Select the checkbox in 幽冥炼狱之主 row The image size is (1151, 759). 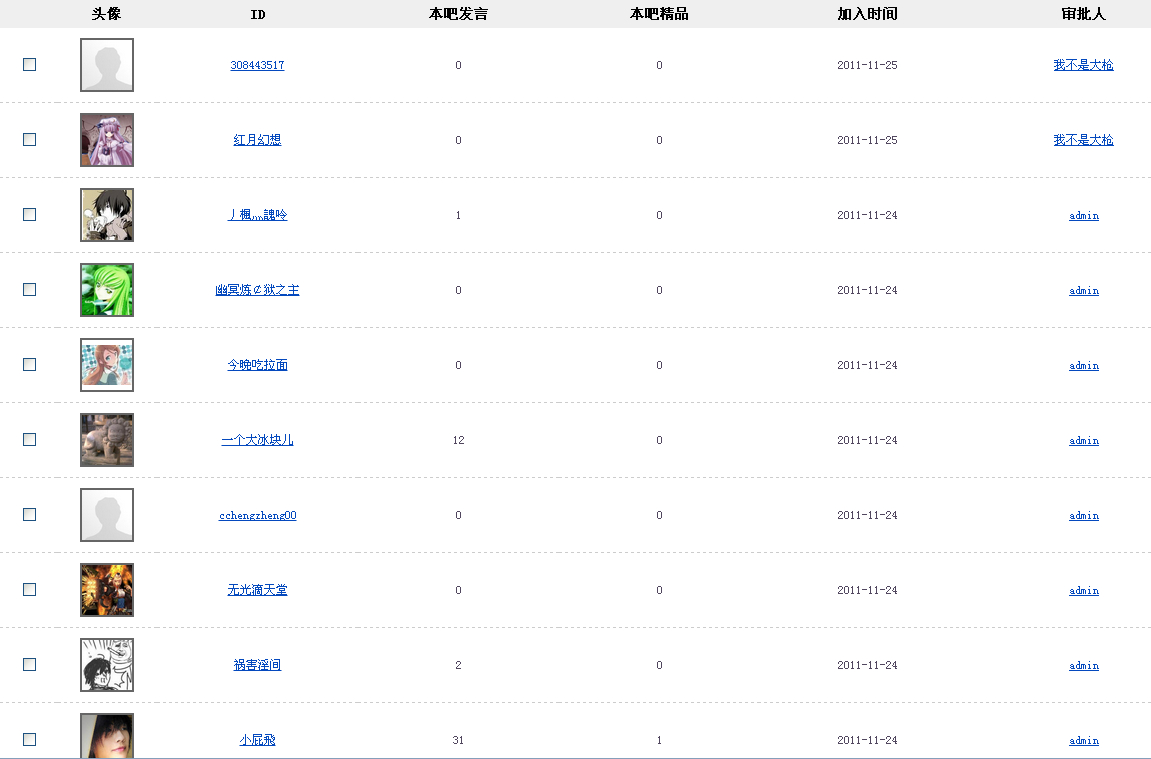[x=29, y=289]
